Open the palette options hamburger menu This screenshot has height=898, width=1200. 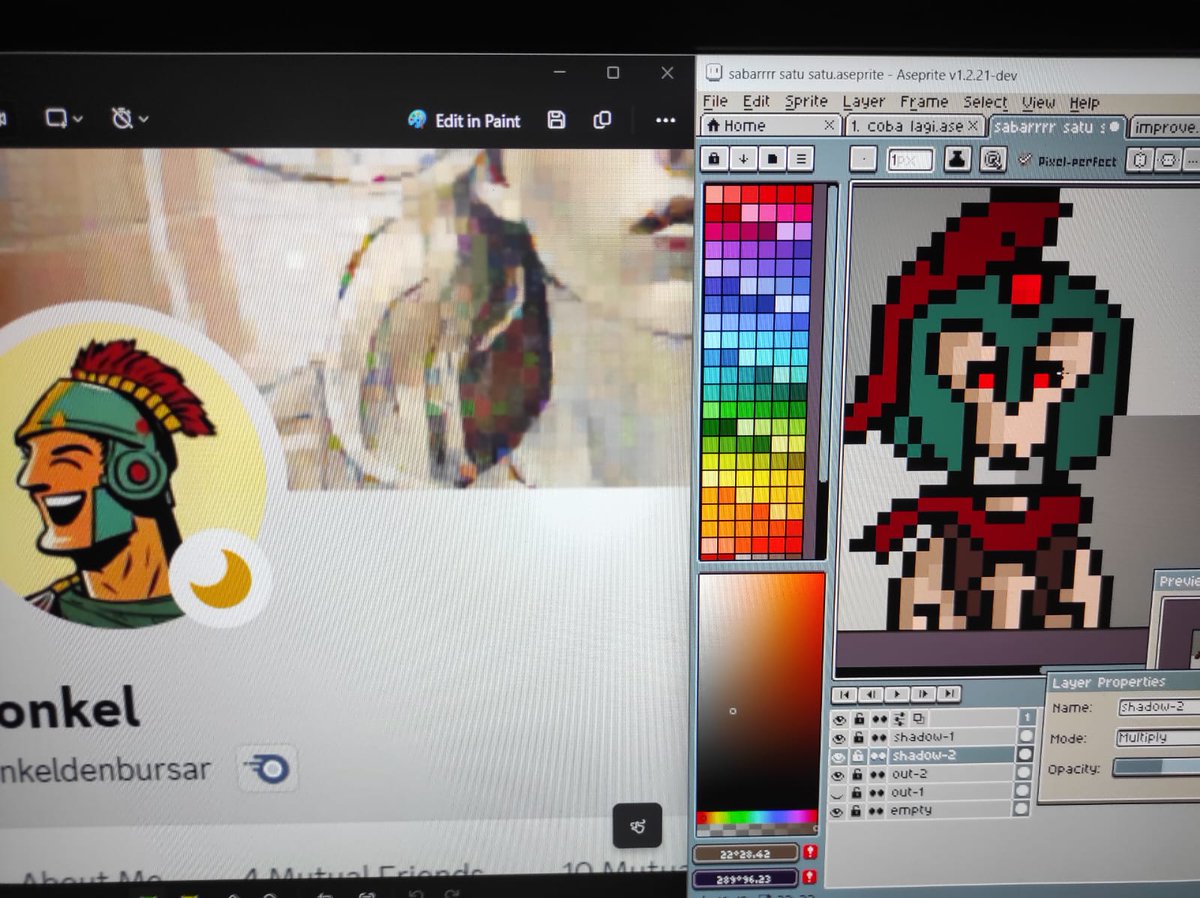click(801, 158)
